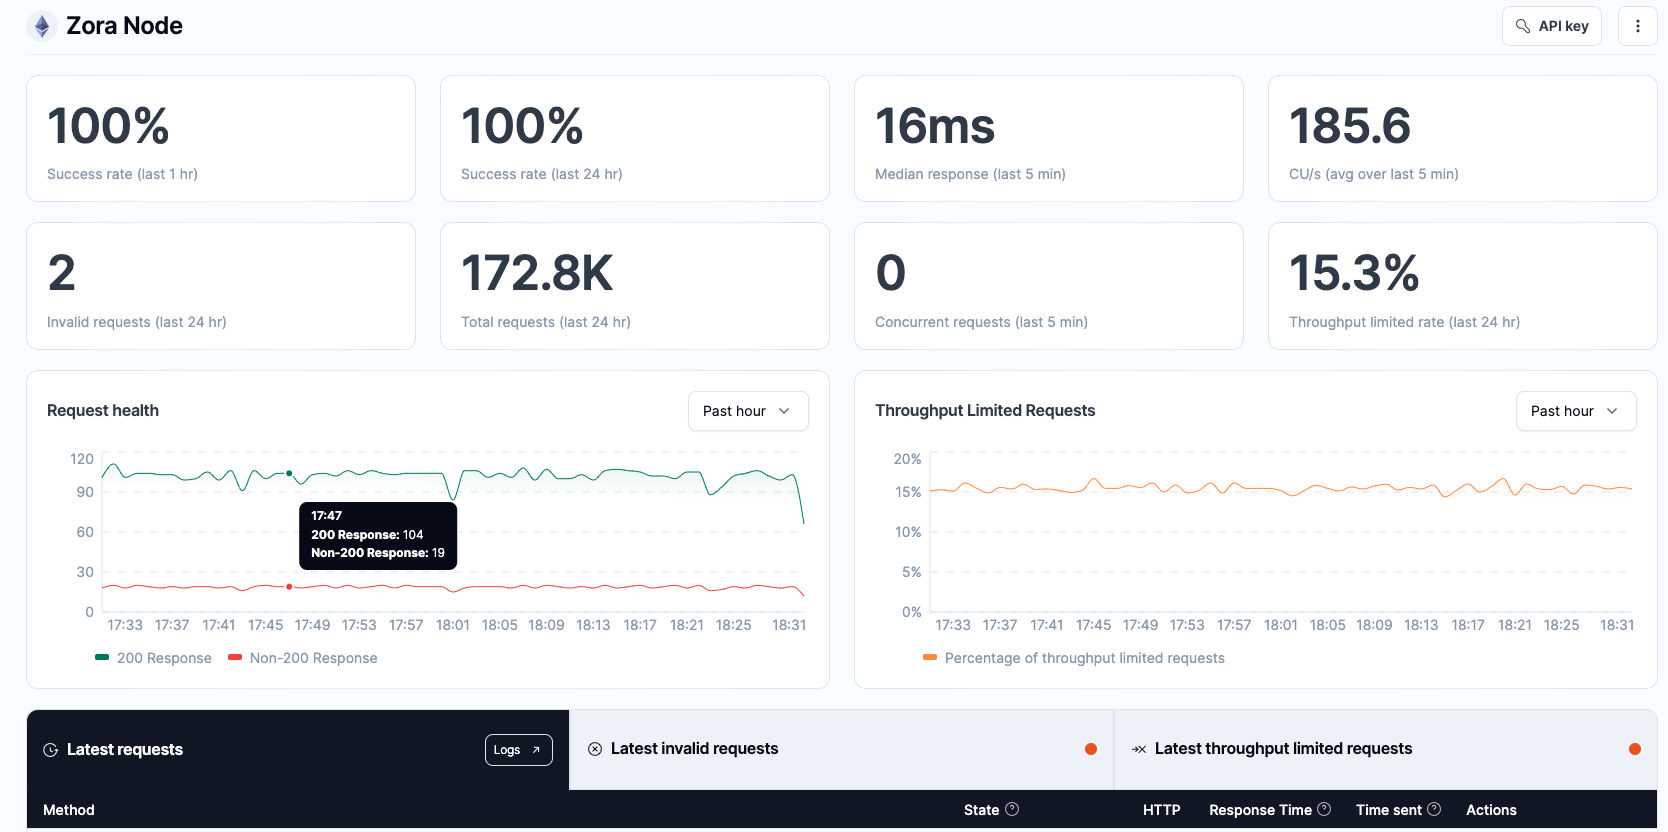Click the Method column header
The width and height of the screenshot is (1668, 832).
[x=69, y=810]
